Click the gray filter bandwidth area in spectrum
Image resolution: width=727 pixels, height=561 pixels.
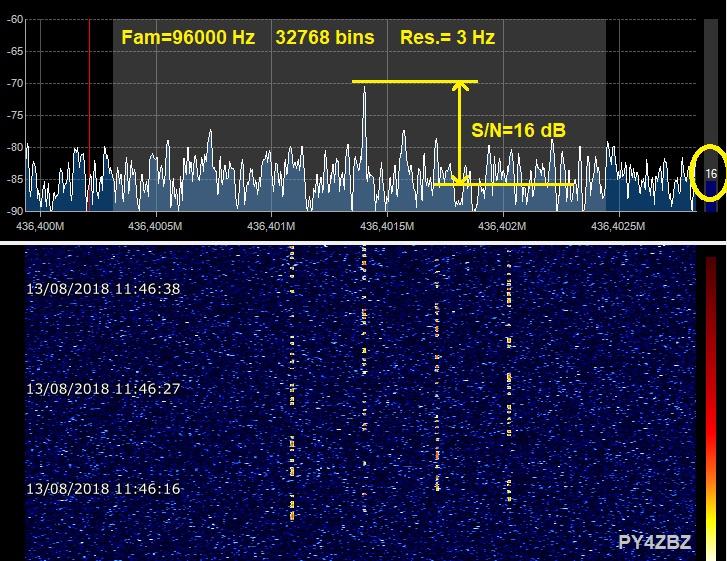point(359,115)
